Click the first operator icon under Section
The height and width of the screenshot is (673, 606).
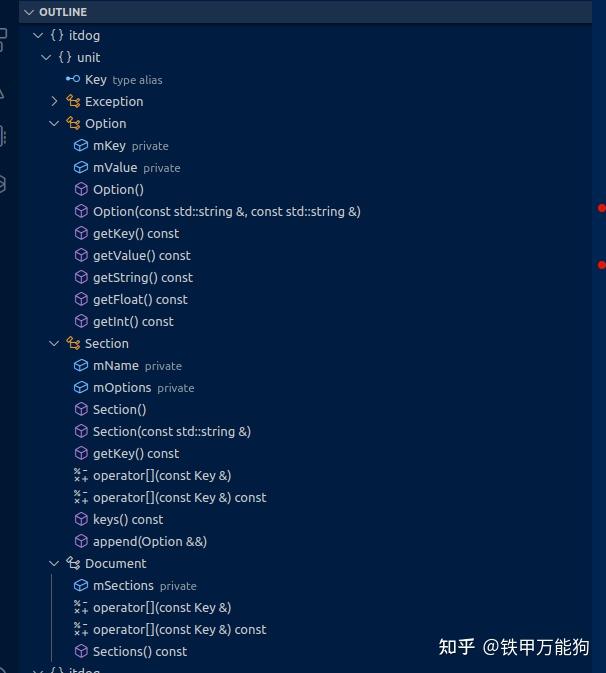point(81,475)
